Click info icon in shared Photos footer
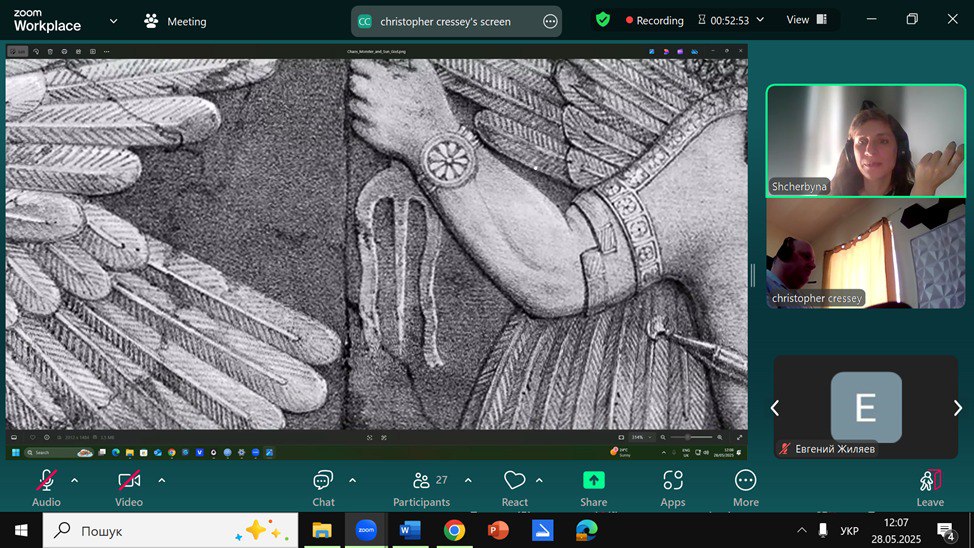Screen dimensions: 974x548 pos(47,437)
